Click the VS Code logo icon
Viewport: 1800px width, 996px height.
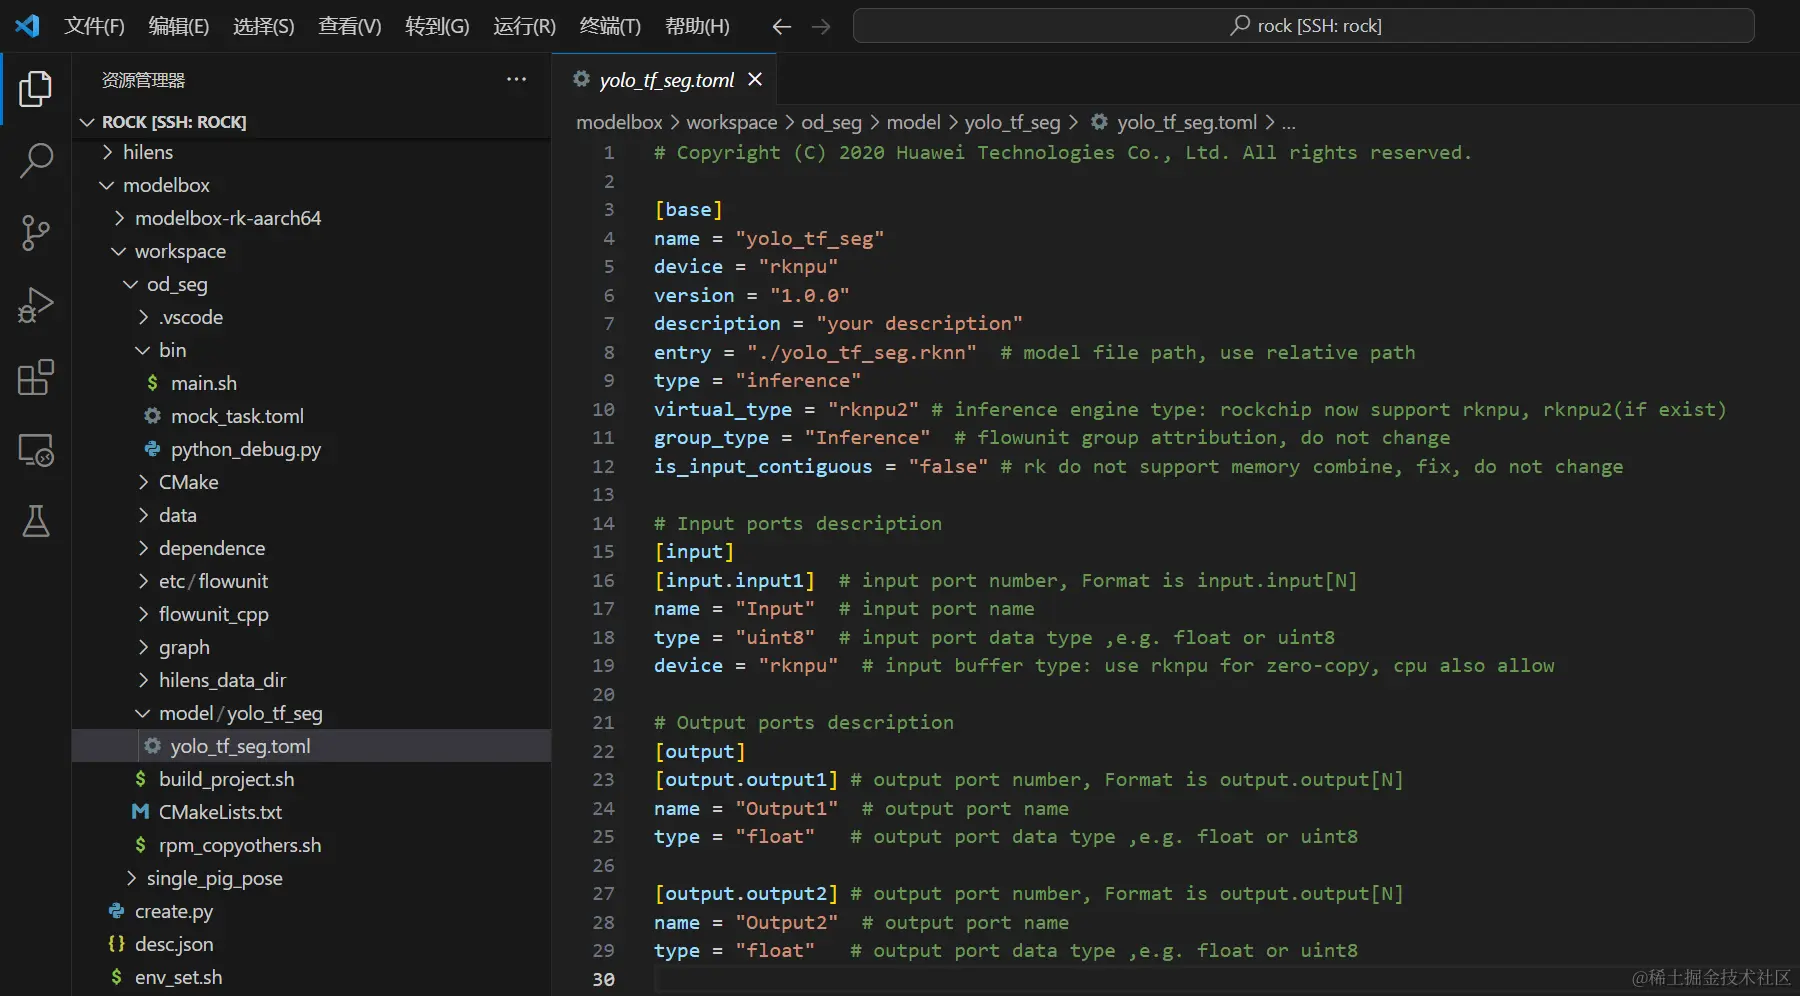pyautogui.click(x=27, y=26)
